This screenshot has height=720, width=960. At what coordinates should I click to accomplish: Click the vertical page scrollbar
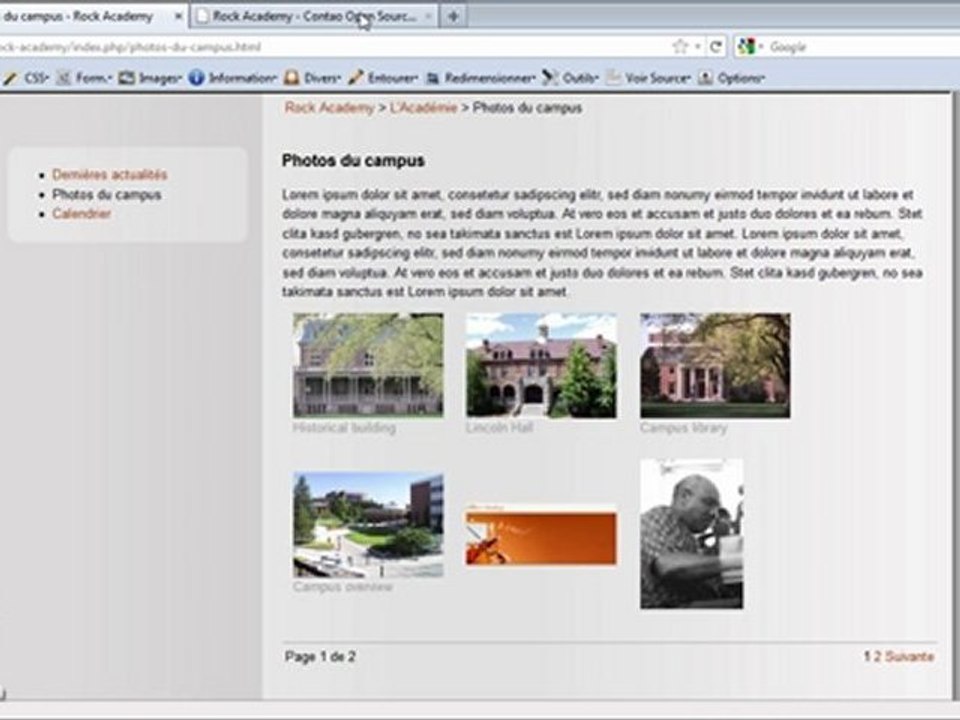coord(956,395)
